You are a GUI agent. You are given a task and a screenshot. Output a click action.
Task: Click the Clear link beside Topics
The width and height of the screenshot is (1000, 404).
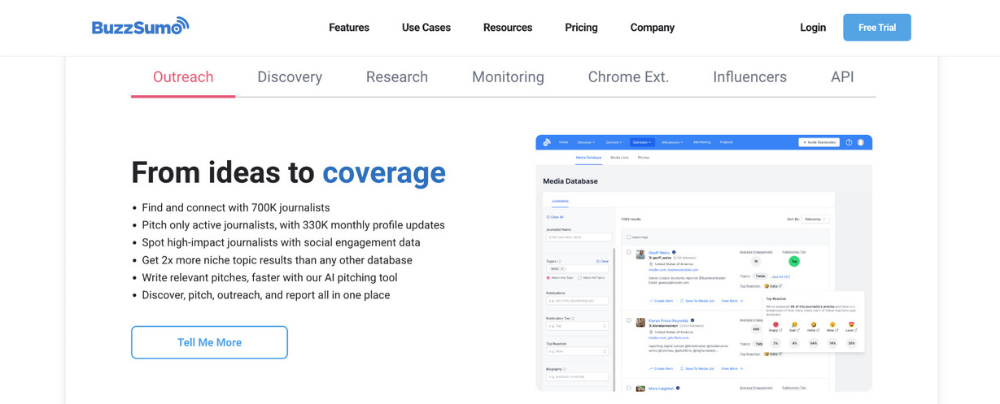click(602, 261)
